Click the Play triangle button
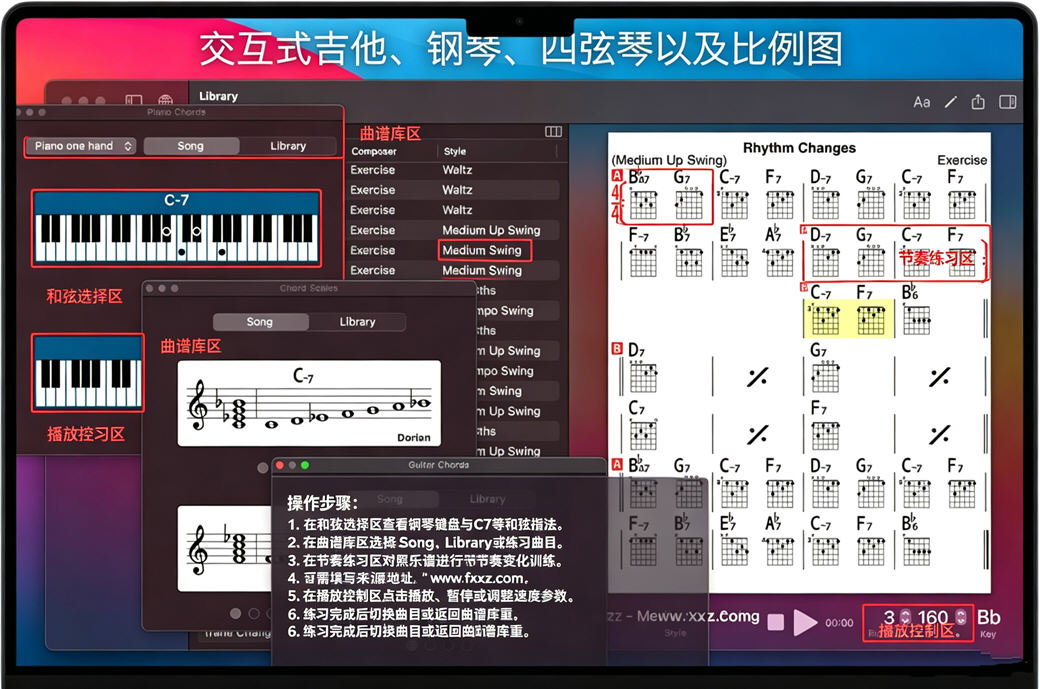 pos(805,622)
